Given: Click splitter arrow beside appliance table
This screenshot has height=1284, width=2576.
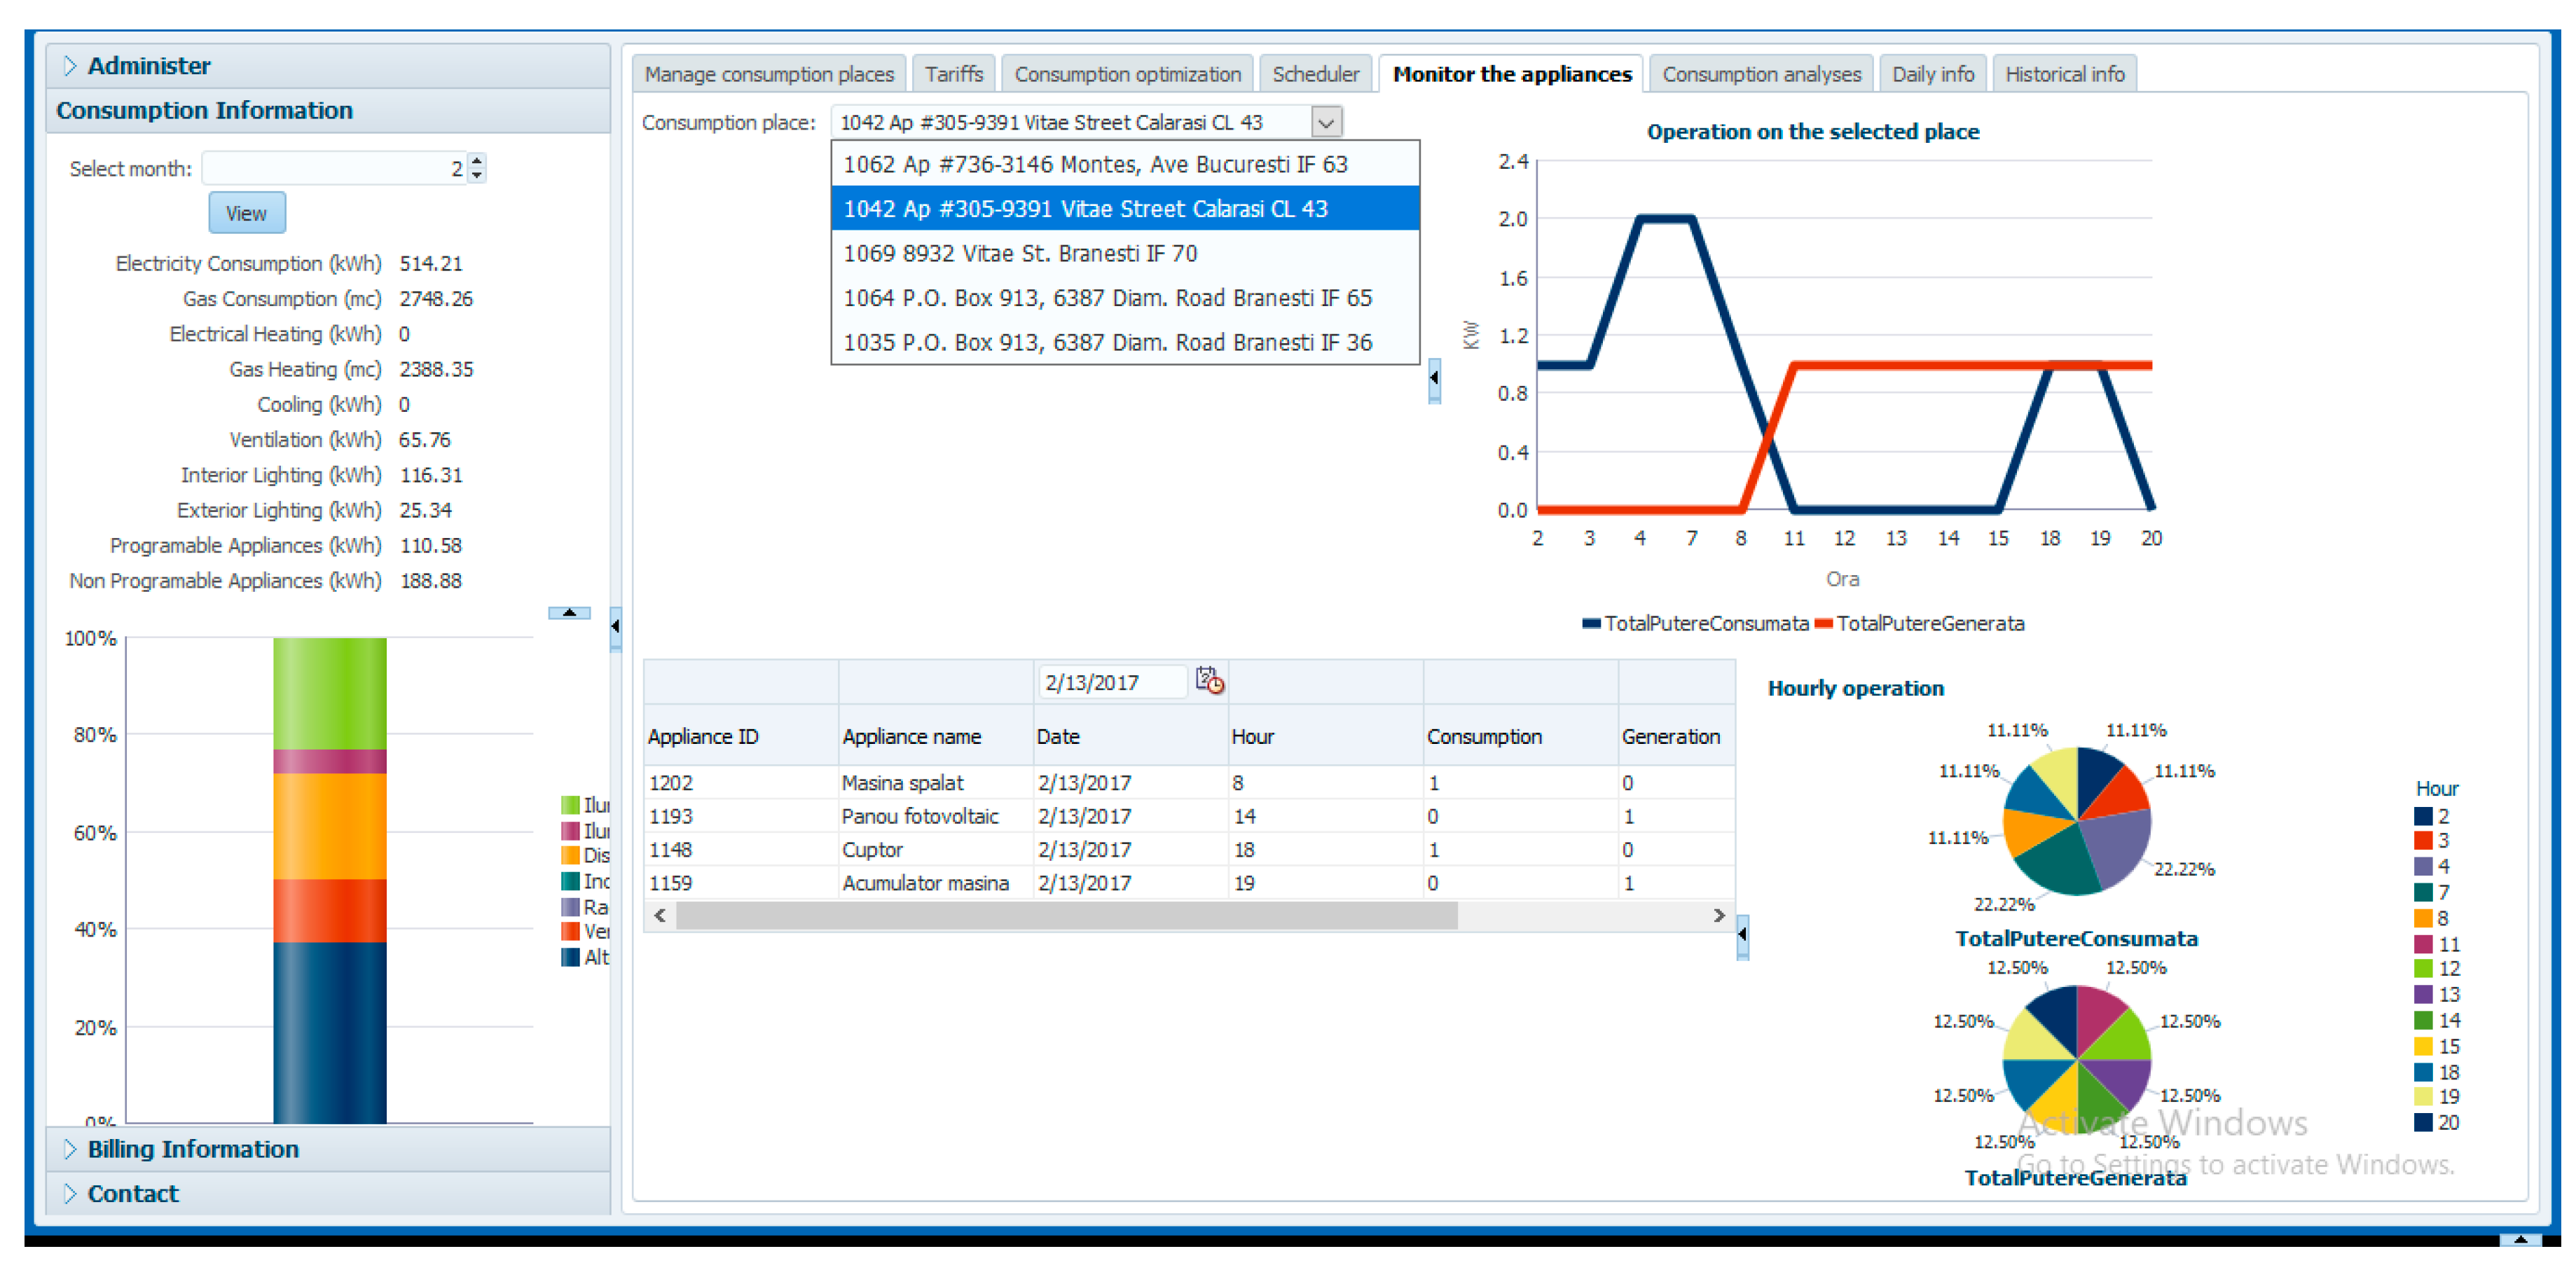Looking at the screenshot, I should [1742, 935].
